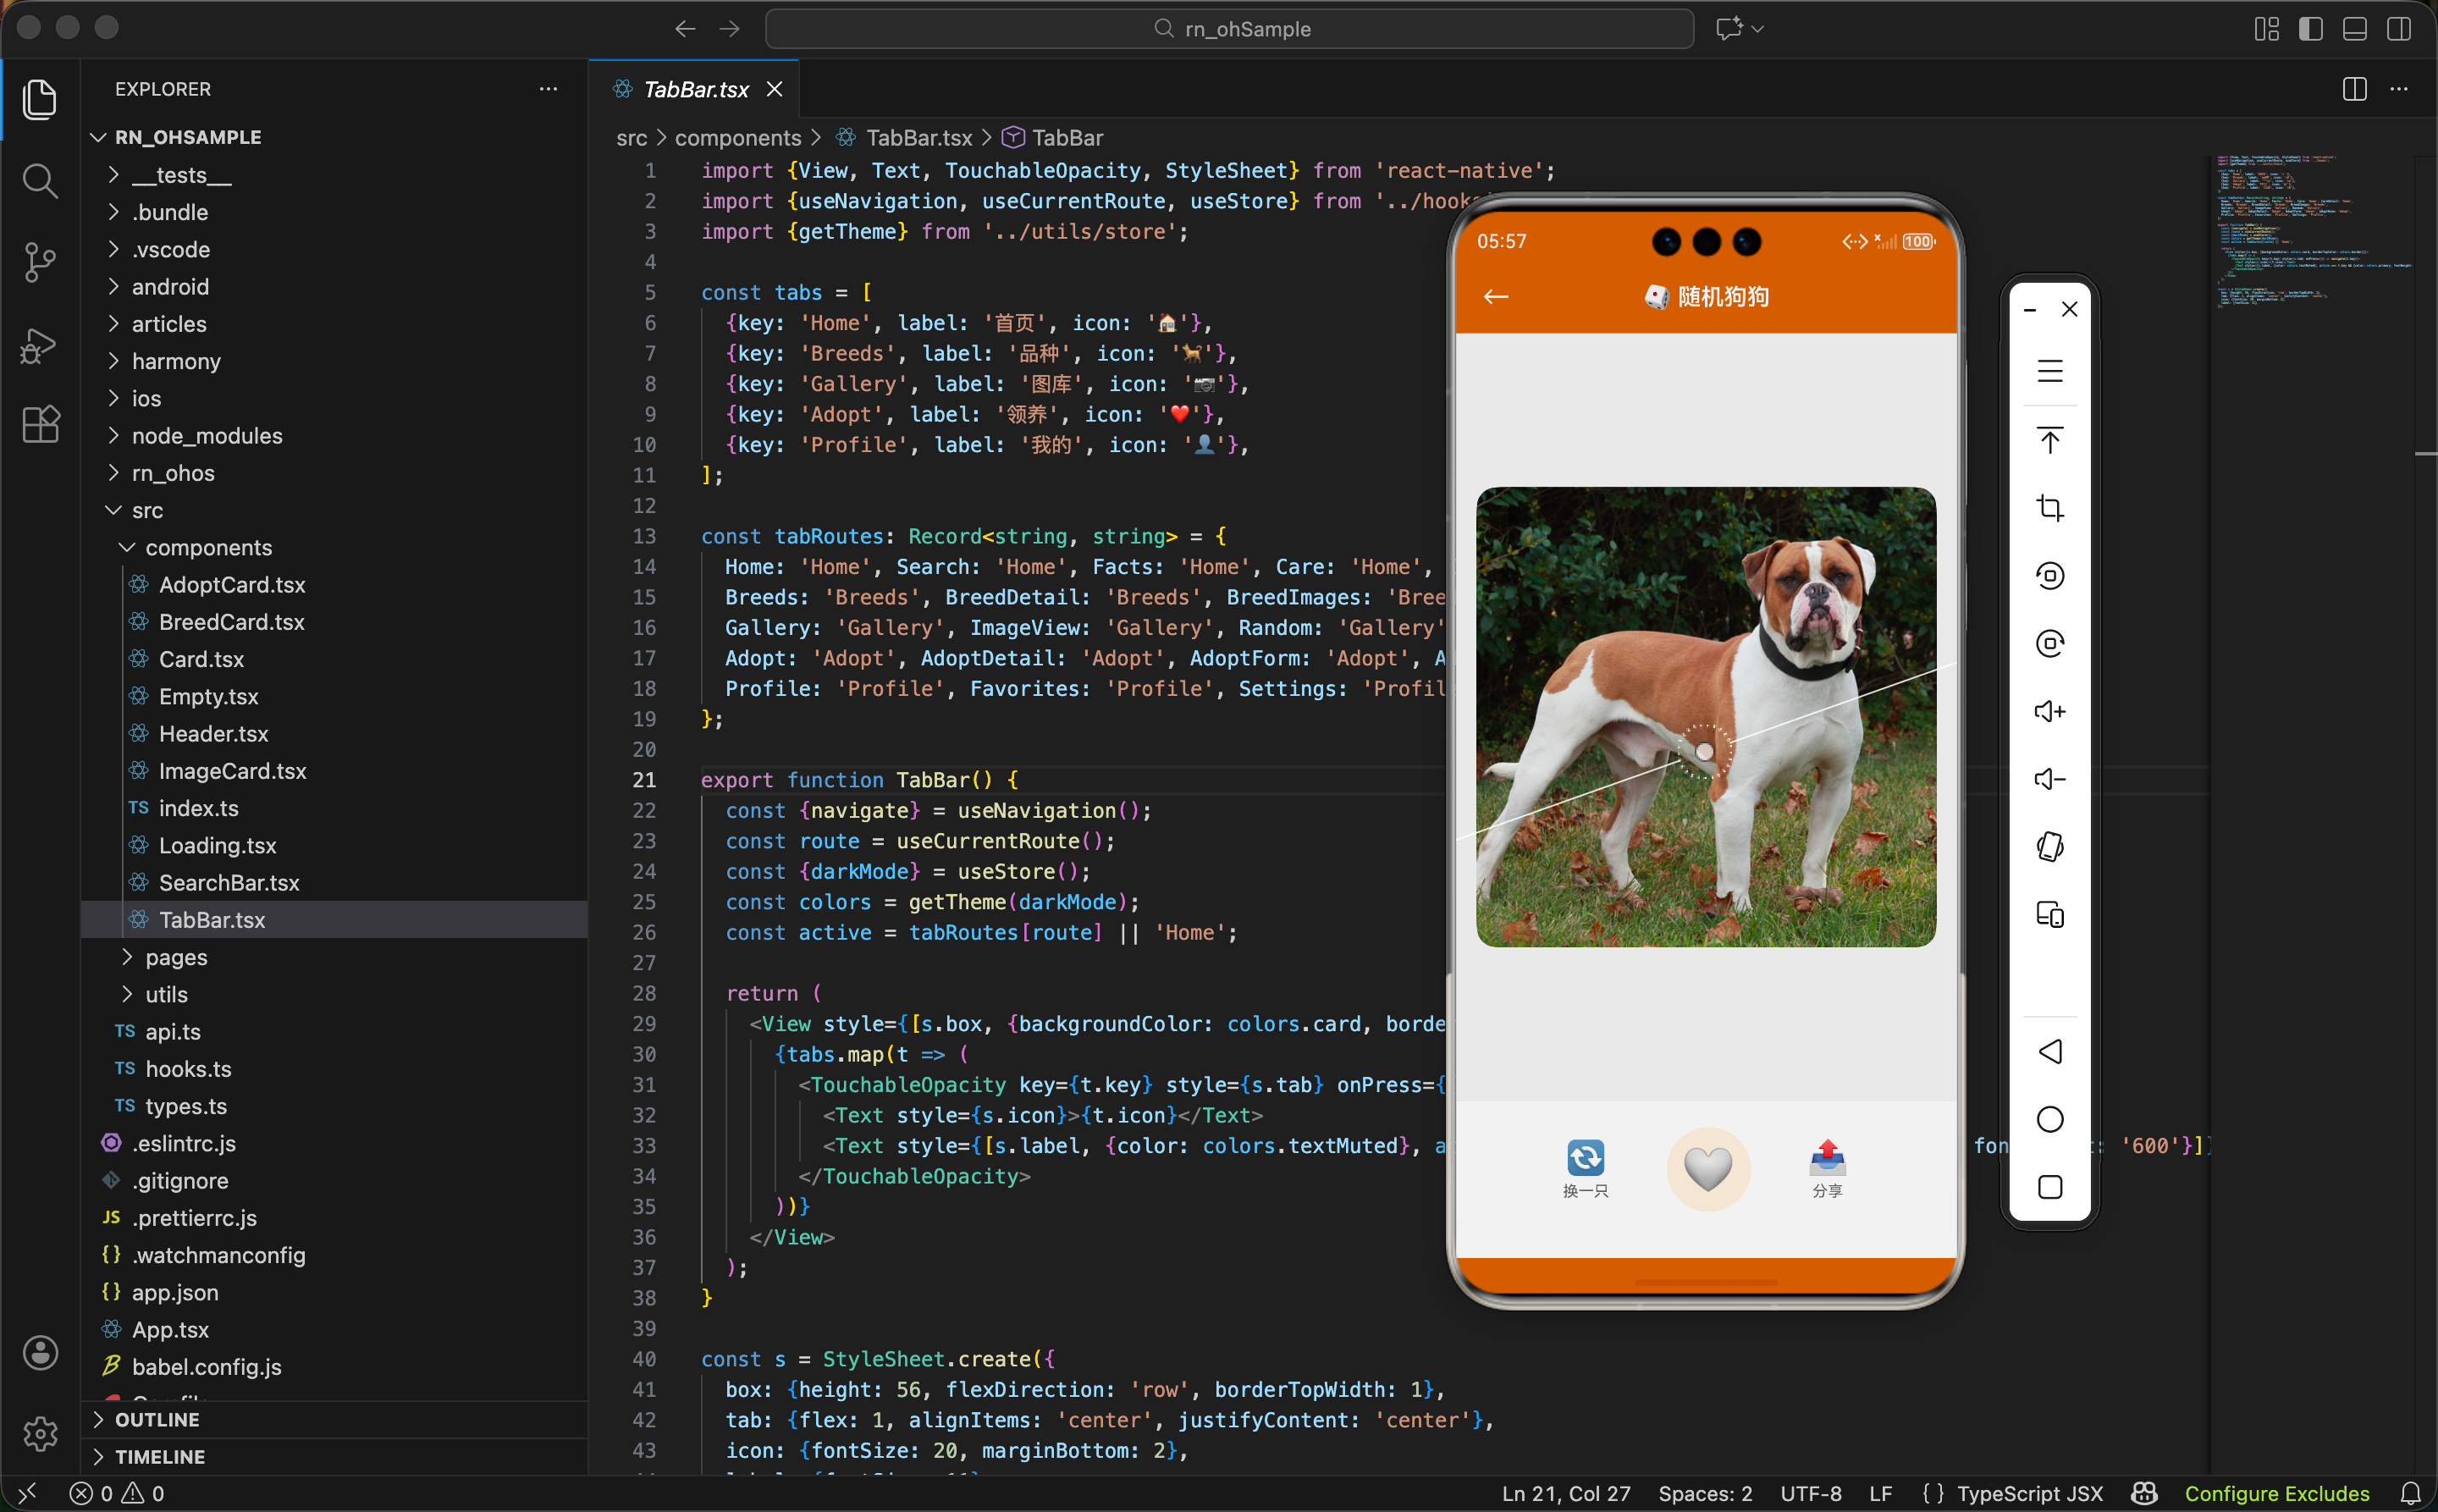The width and height of the screenshot is (2438, 1512).
Task: Tap the 换一只 refresh button
Action: [x=1585, y=1168]
